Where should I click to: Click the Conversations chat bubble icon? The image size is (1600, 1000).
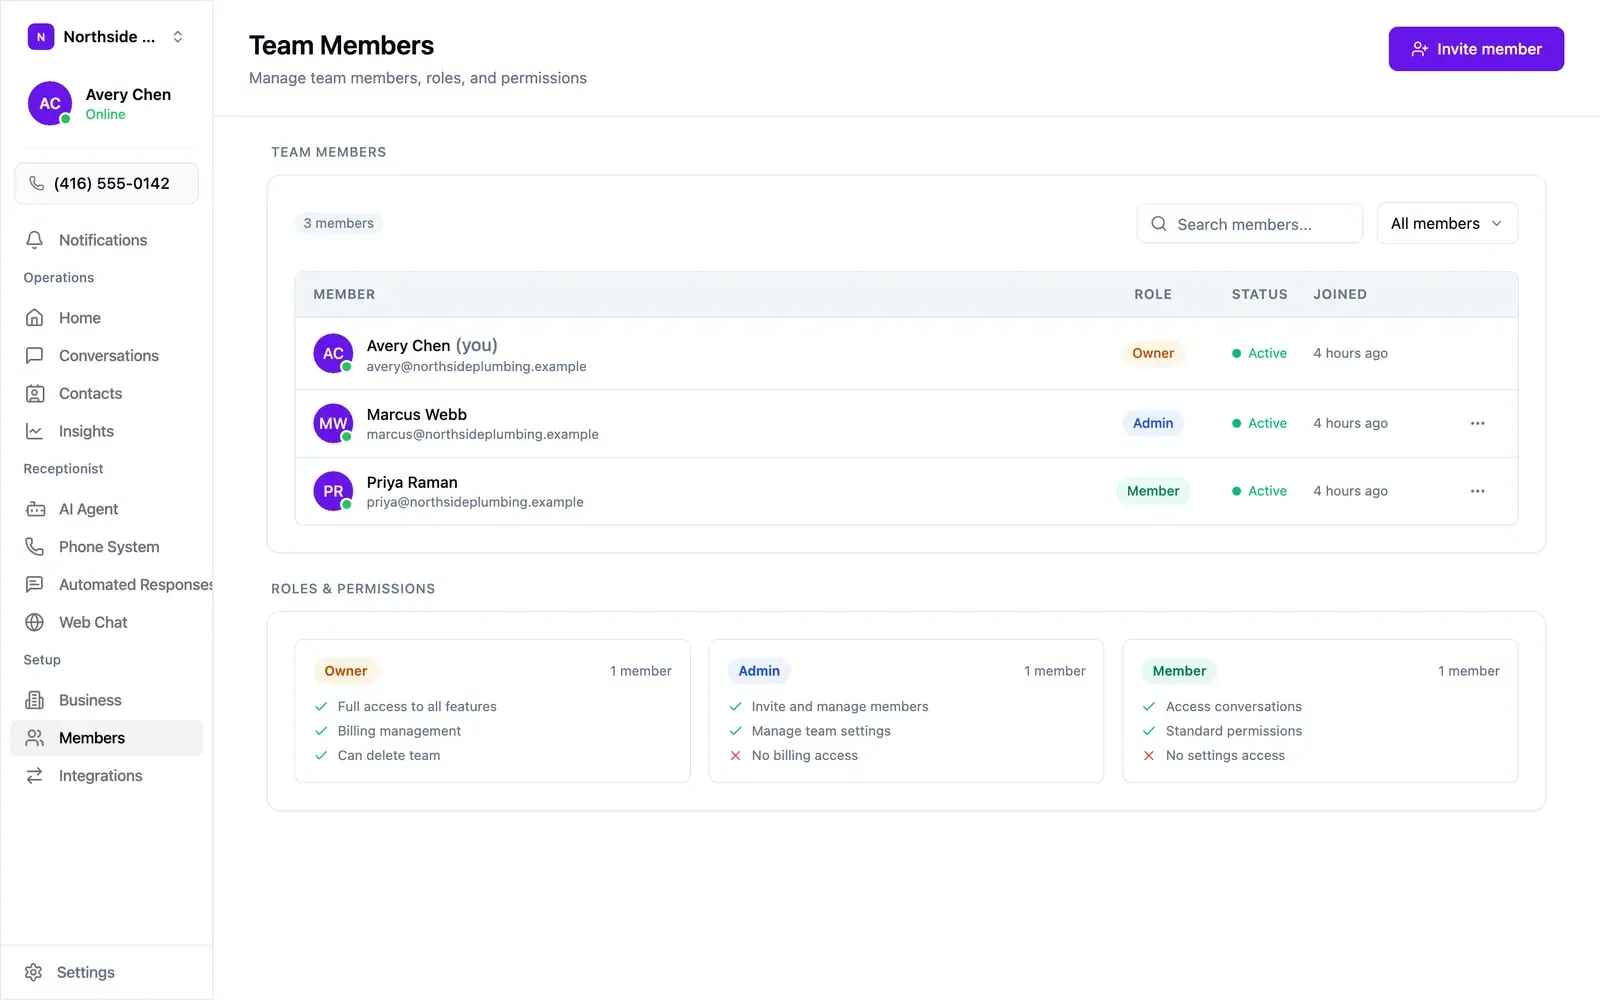coord(34,356)
